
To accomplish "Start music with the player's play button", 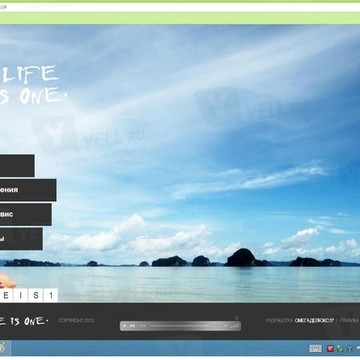I will tap(125, 326).
